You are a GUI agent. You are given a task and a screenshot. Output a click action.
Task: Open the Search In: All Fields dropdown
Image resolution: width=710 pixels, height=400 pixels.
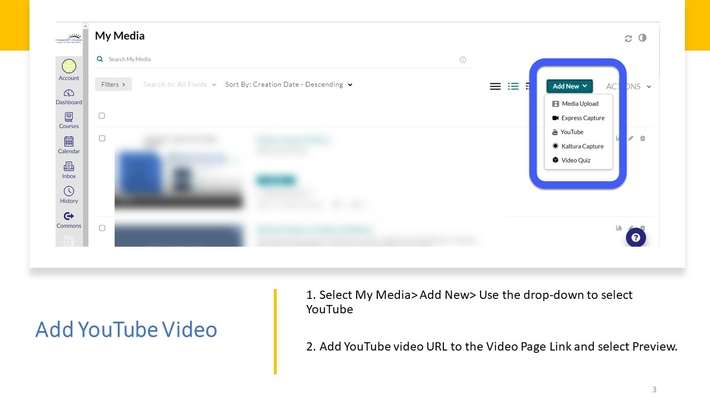point(180,85)
